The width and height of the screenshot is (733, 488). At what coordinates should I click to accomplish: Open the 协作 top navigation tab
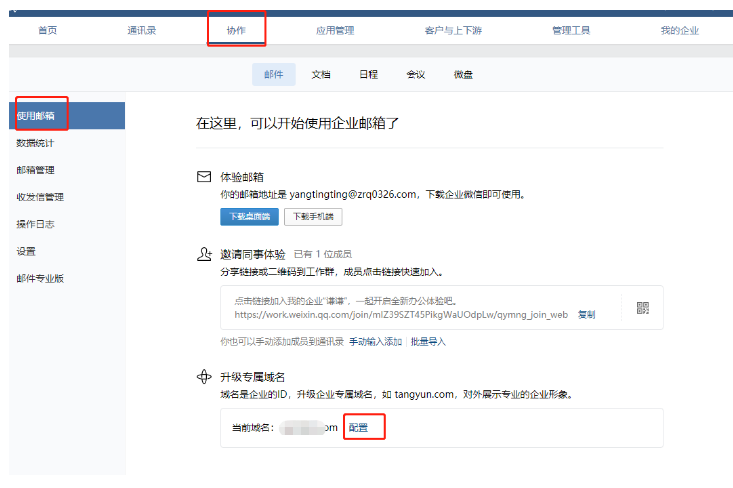click(236, 30)
